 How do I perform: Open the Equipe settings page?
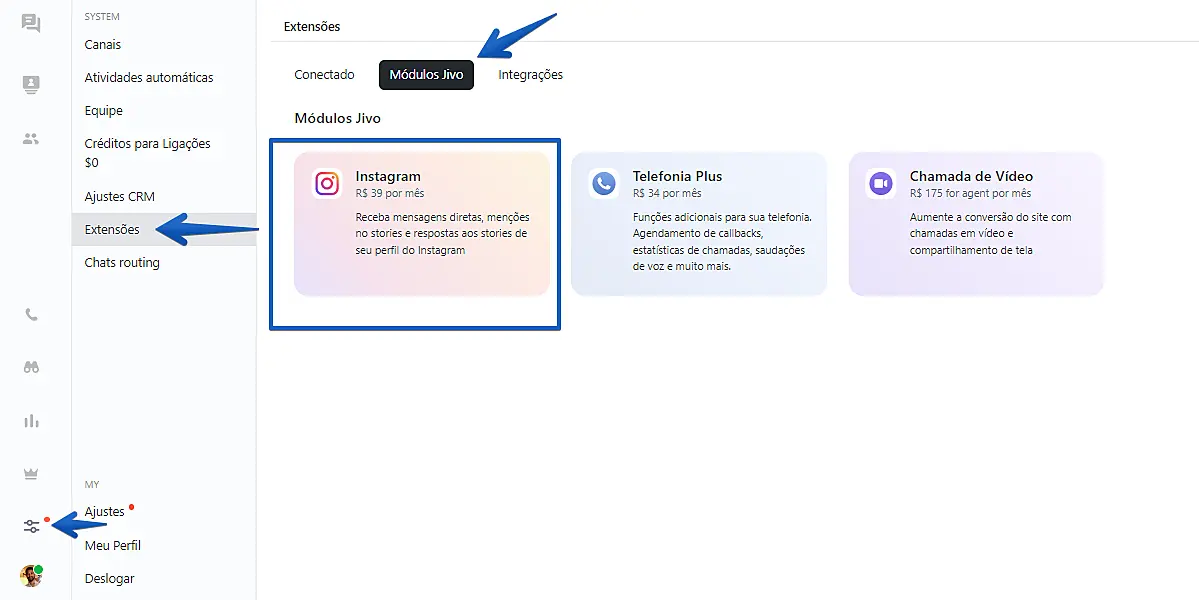click(104, 111)
